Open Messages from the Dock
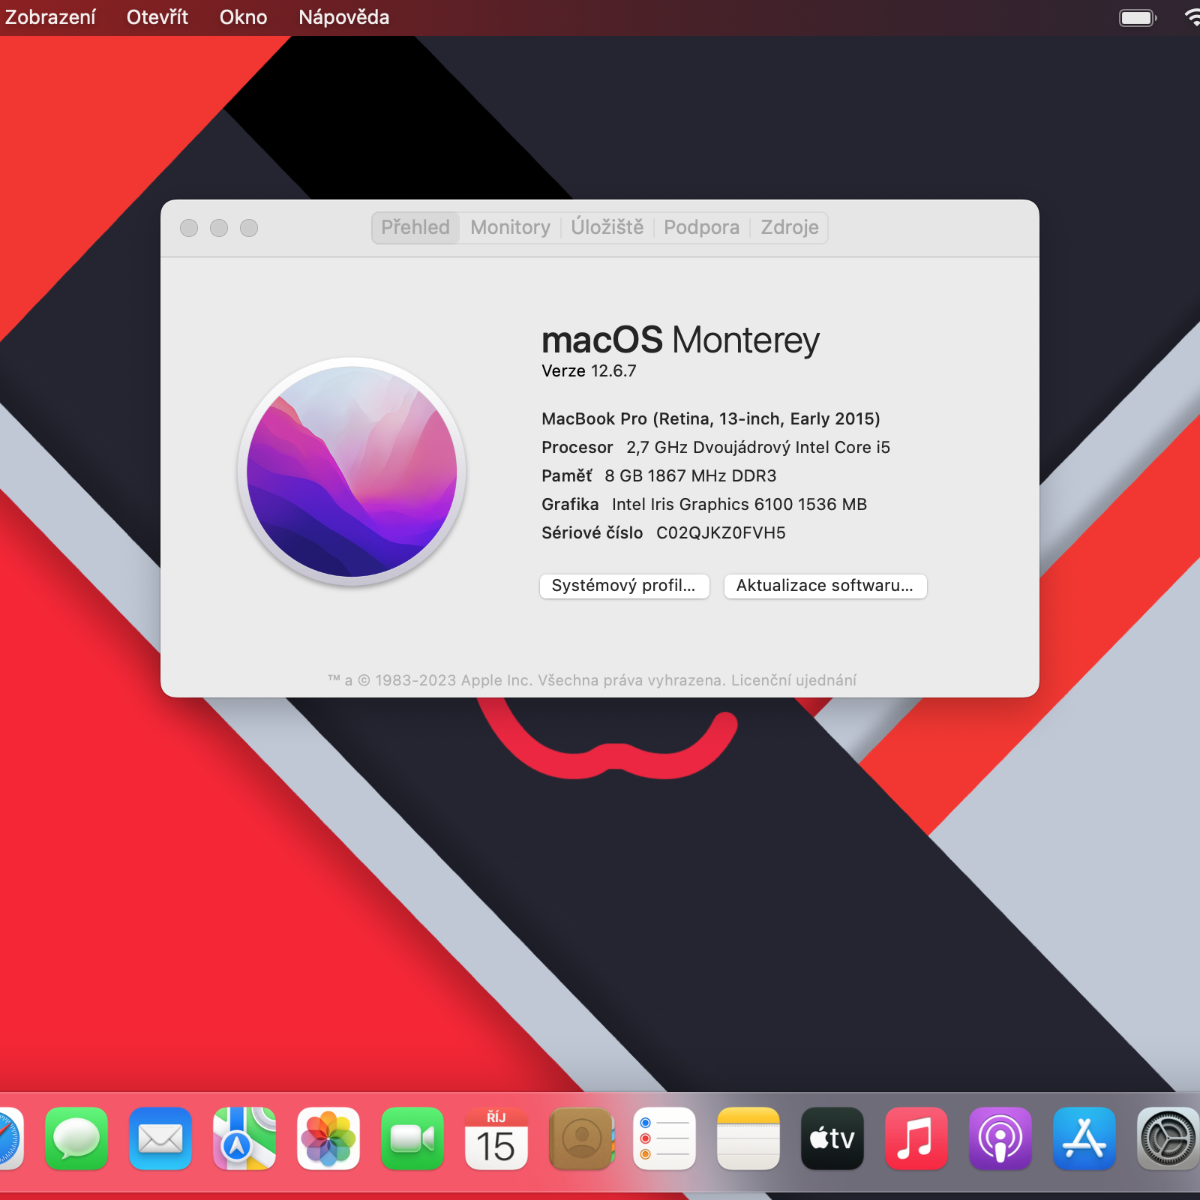The image size is (1200, 1200). click(x=76, y=1139)
